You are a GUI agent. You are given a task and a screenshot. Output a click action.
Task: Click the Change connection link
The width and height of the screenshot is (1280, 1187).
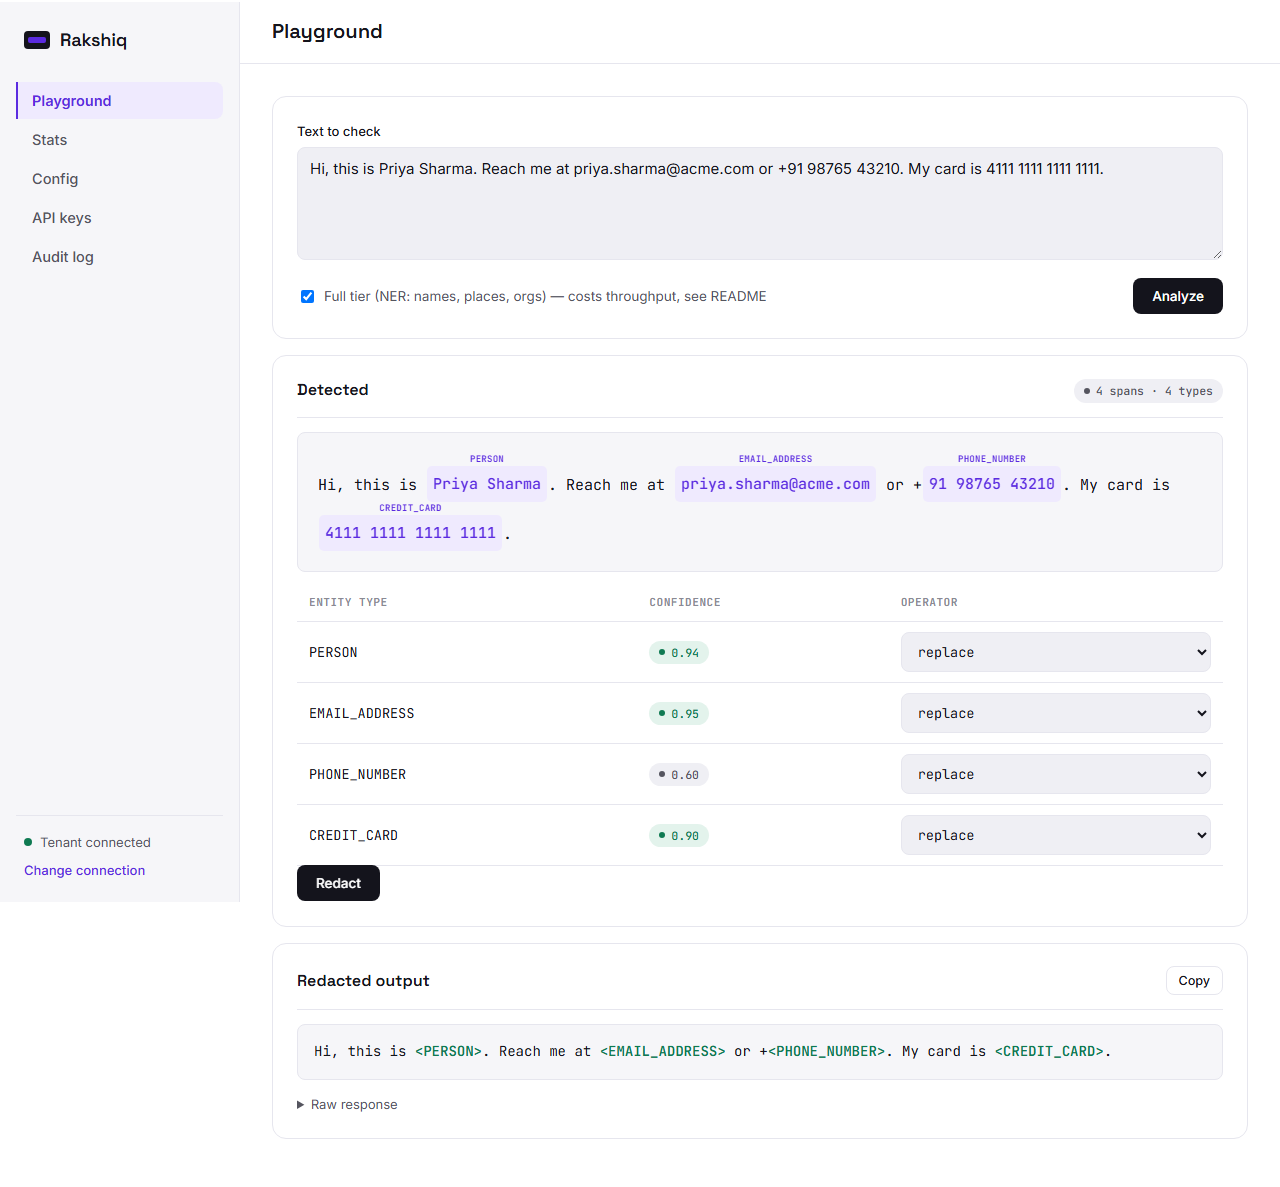(84, 871)
